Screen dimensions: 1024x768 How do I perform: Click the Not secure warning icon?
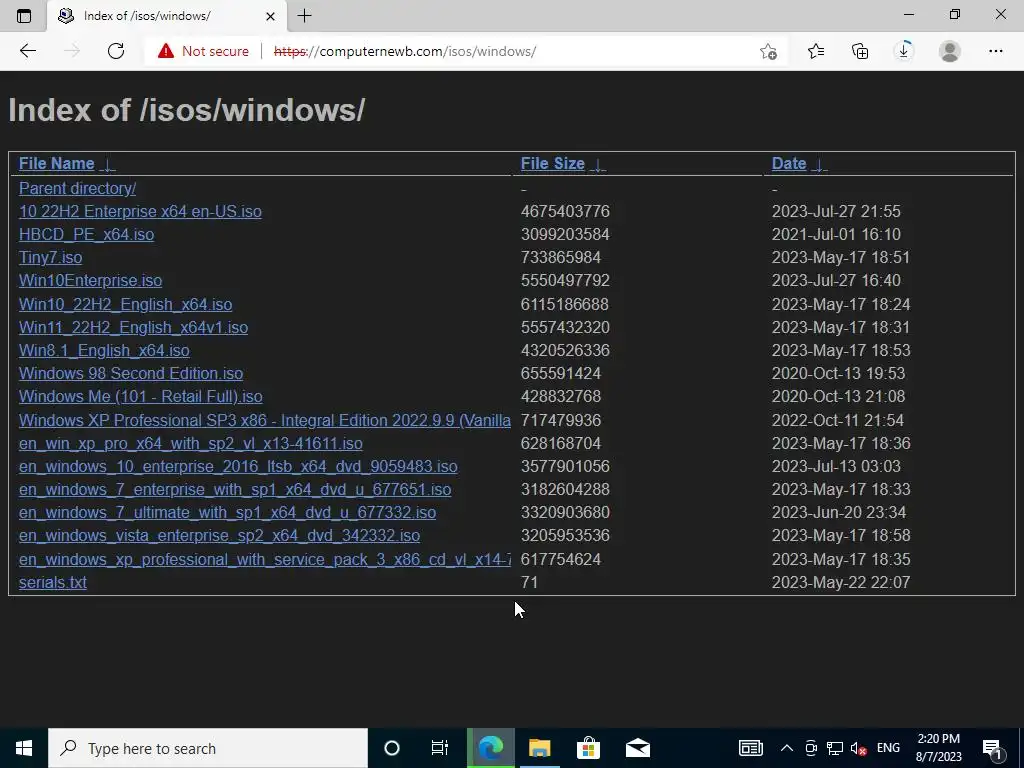(x=166, y=51)
